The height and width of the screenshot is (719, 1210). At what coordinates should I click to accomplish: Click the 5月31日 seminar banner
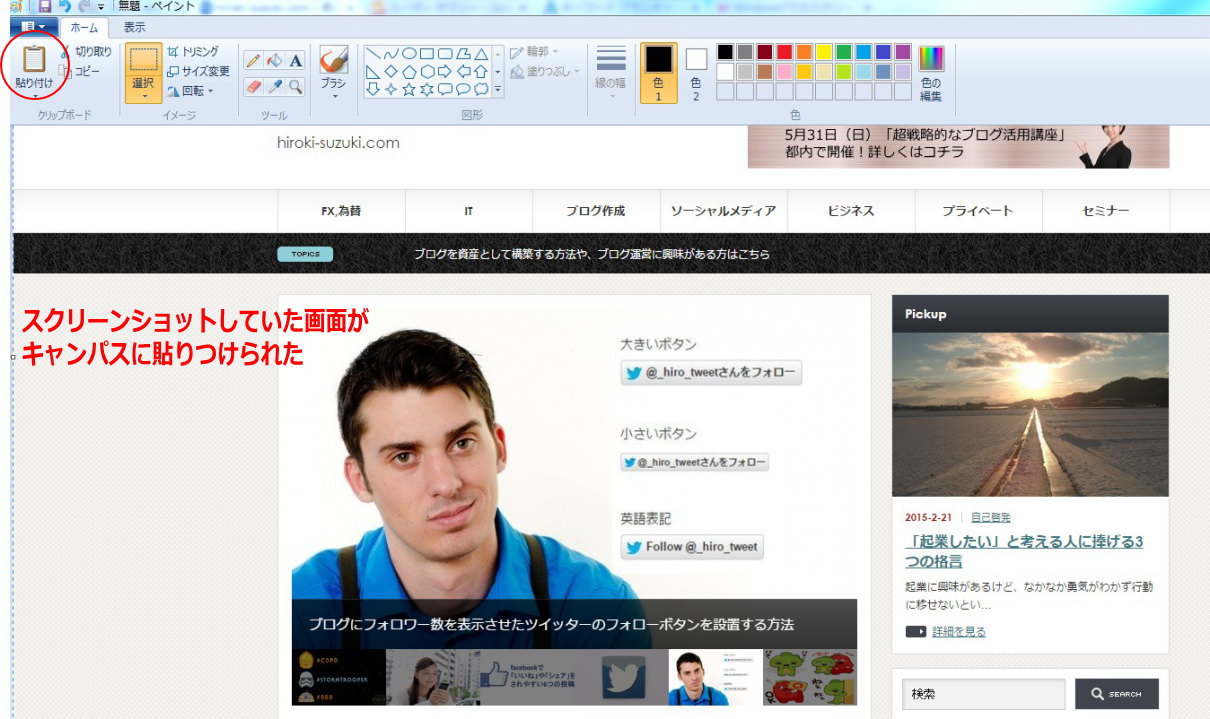[958, 146]
